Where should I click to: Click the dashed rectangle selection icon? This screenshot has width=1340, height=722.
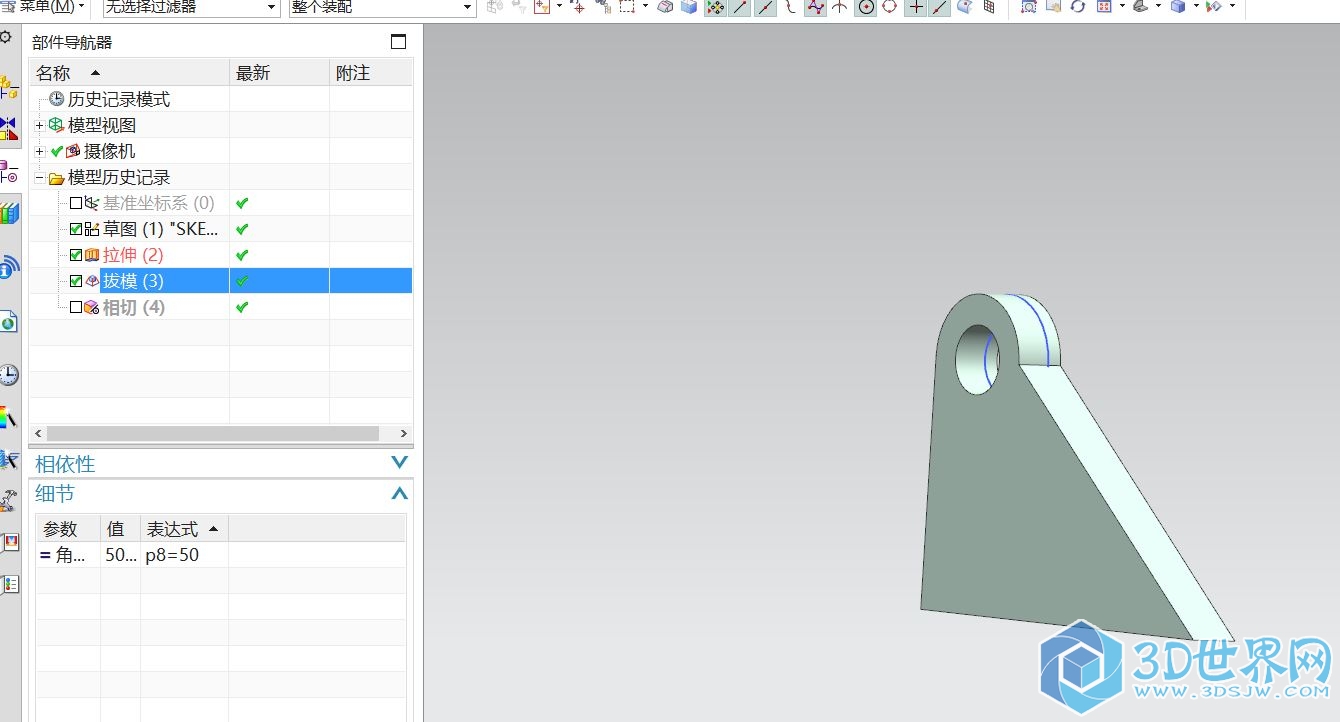click(627, 7)
